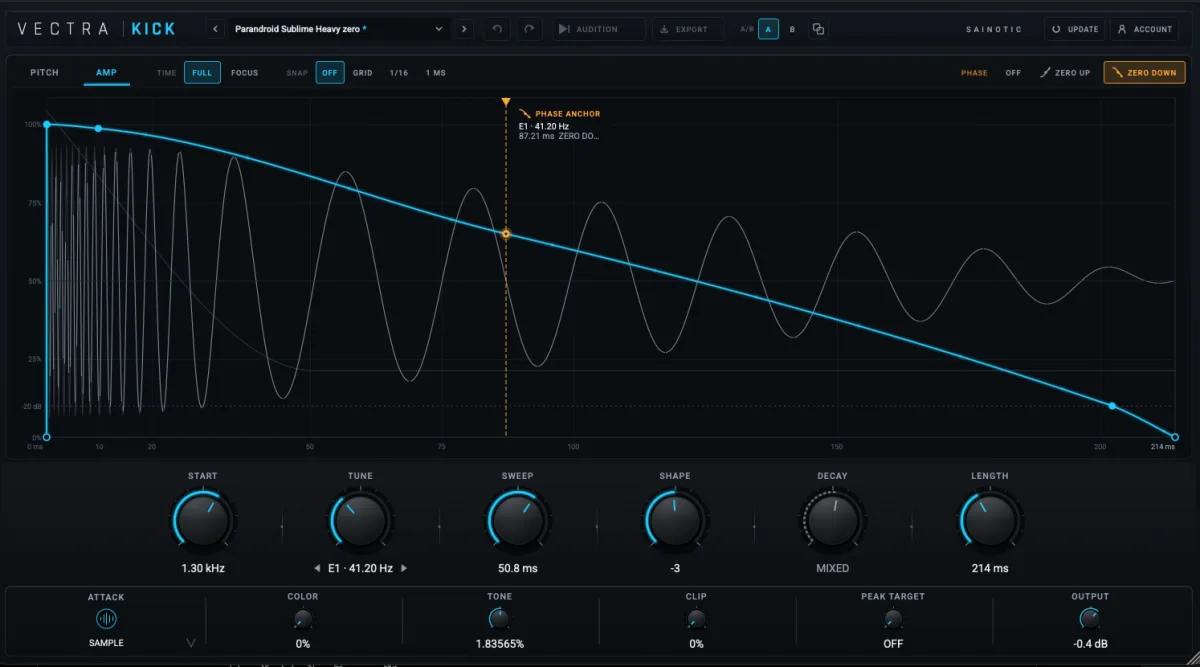Select A/B slot A
This screenshot has width=1200, height=667.
tap(769, 29)
